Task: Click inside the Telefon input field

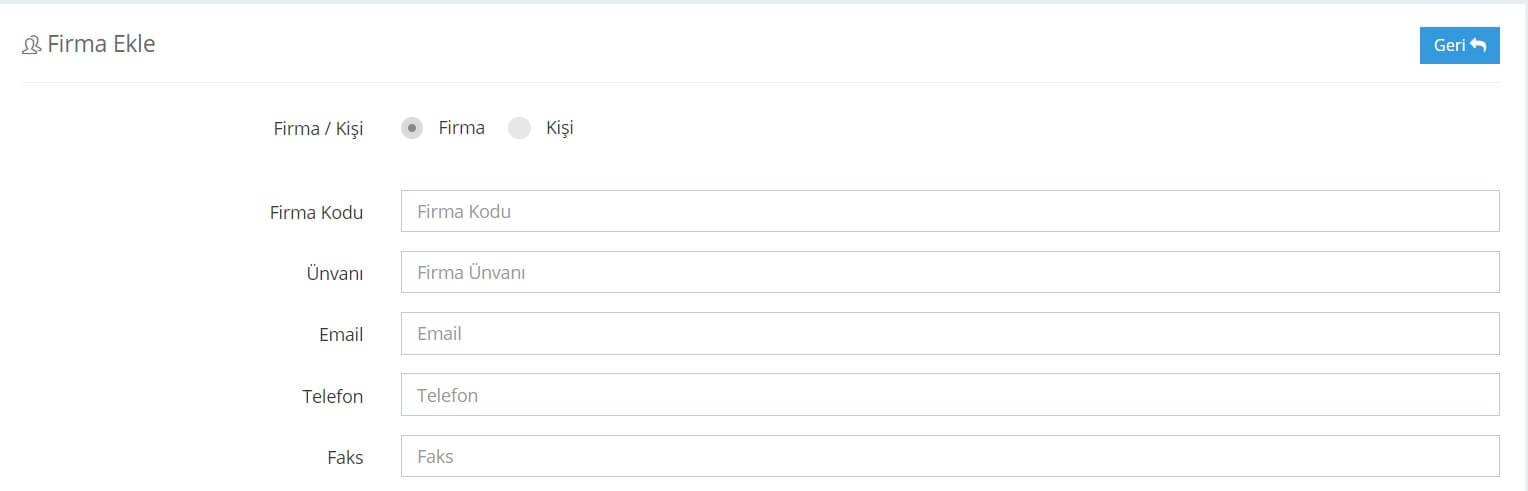Action: pyautogui.click(x=950, y=395)
